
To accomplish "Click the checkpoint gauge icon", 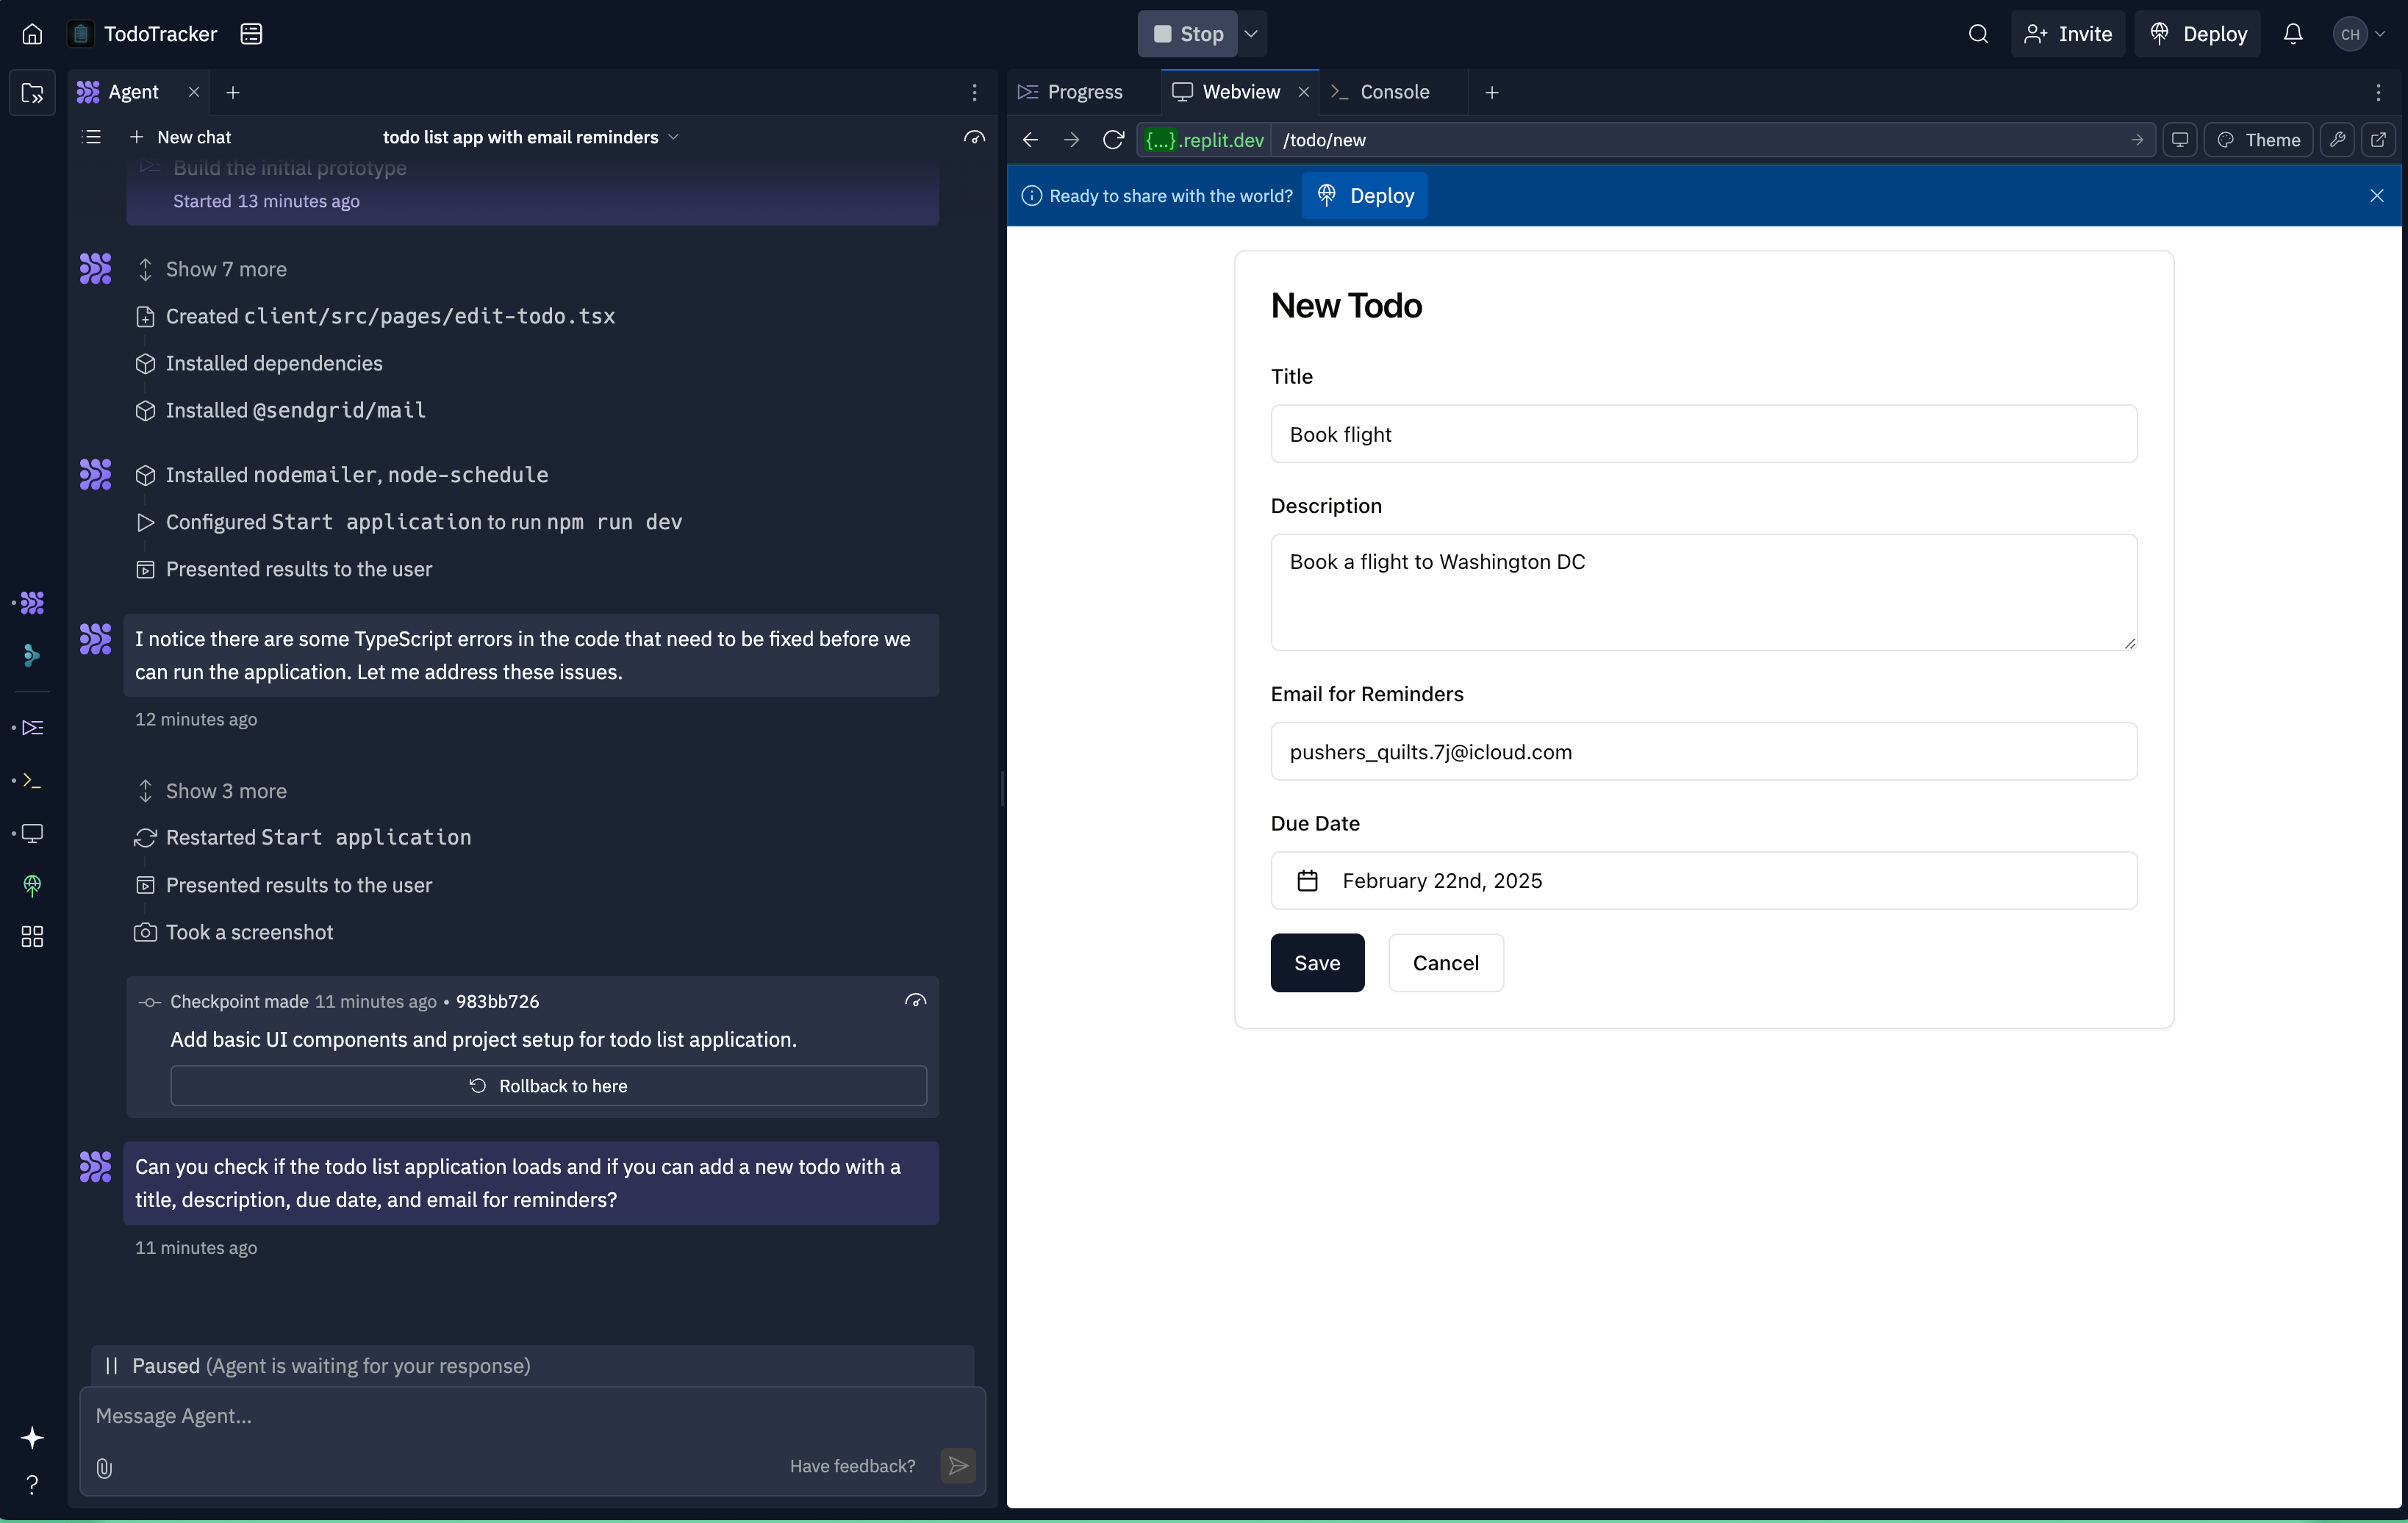I will click(x=915, y=1001).
